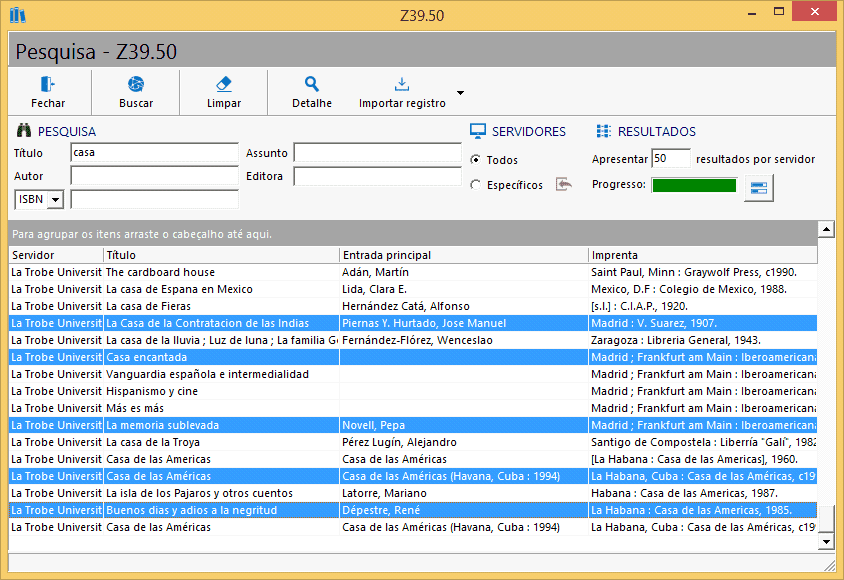Click the list icon beside RESULTADOS

point(603,131)
